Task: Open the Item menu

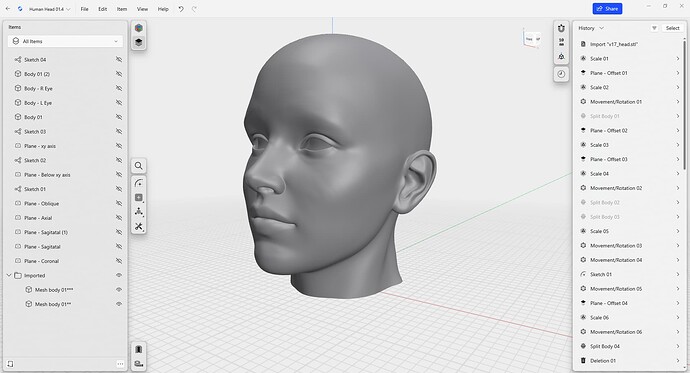Action: pyautogui.click(x=122, y=9)
